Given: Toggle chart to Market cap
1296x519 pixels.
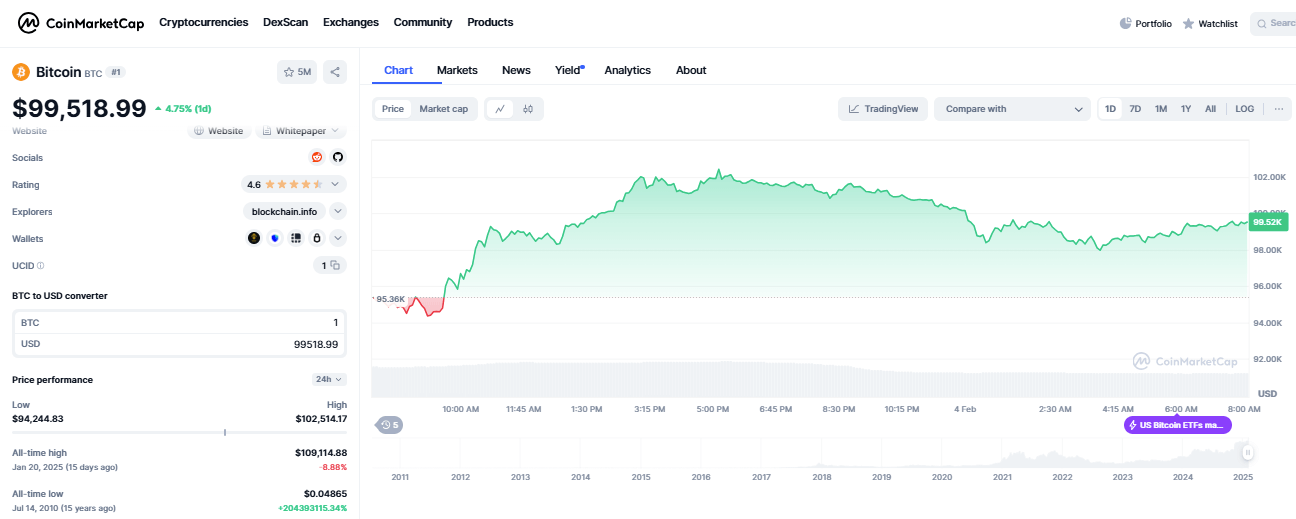Looking at the screenshot, I should point(443,109).
